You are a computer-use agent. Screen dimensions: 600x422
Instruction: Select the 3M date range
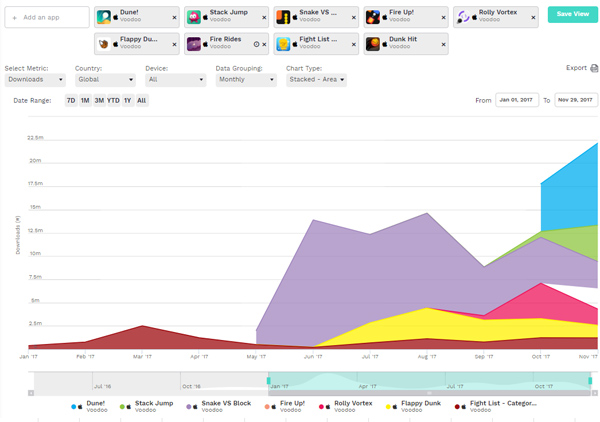99,101
